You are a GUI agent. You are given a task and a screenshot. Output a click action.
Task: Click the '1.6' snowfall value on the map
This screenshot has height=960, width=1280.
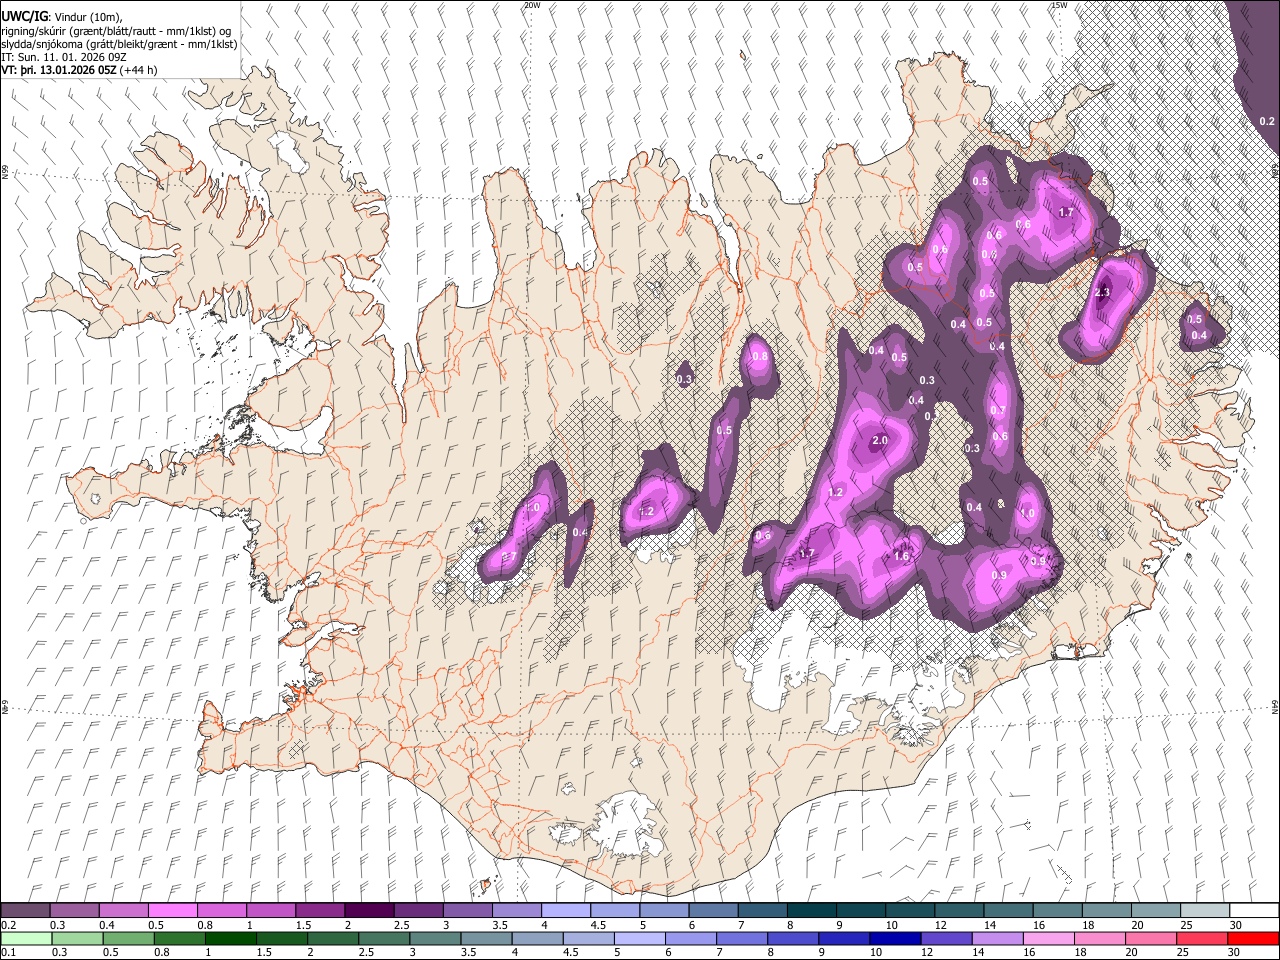[x=901, y=557]
